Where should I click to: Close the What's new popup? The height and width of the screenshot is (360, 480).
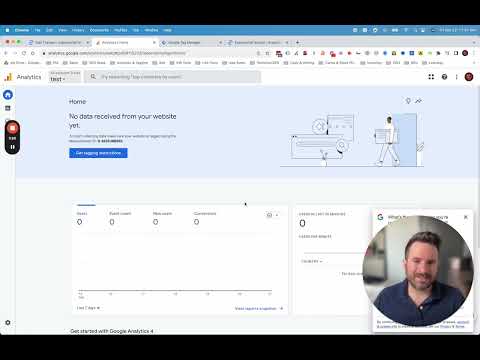click(466, 217)
